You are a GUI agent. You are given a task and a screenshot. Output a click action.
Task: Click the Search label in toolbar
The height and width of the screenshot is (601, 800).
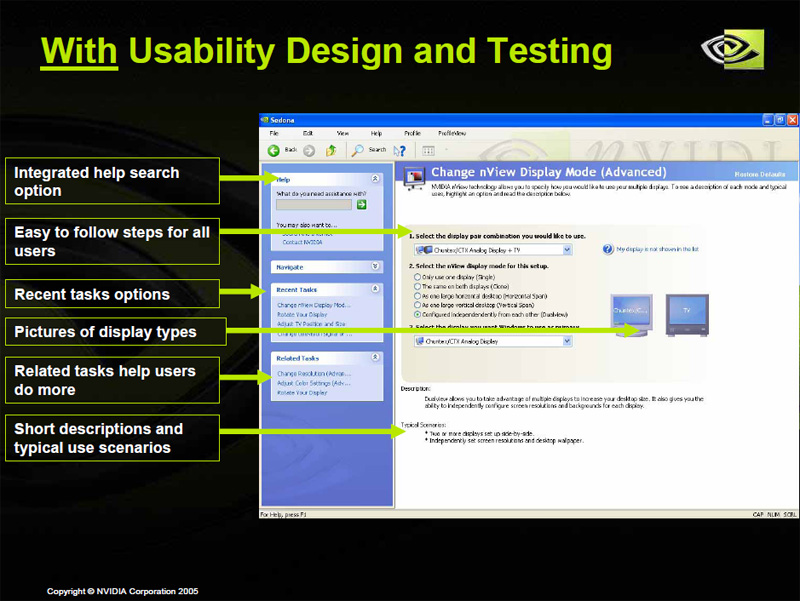(378, 149)
